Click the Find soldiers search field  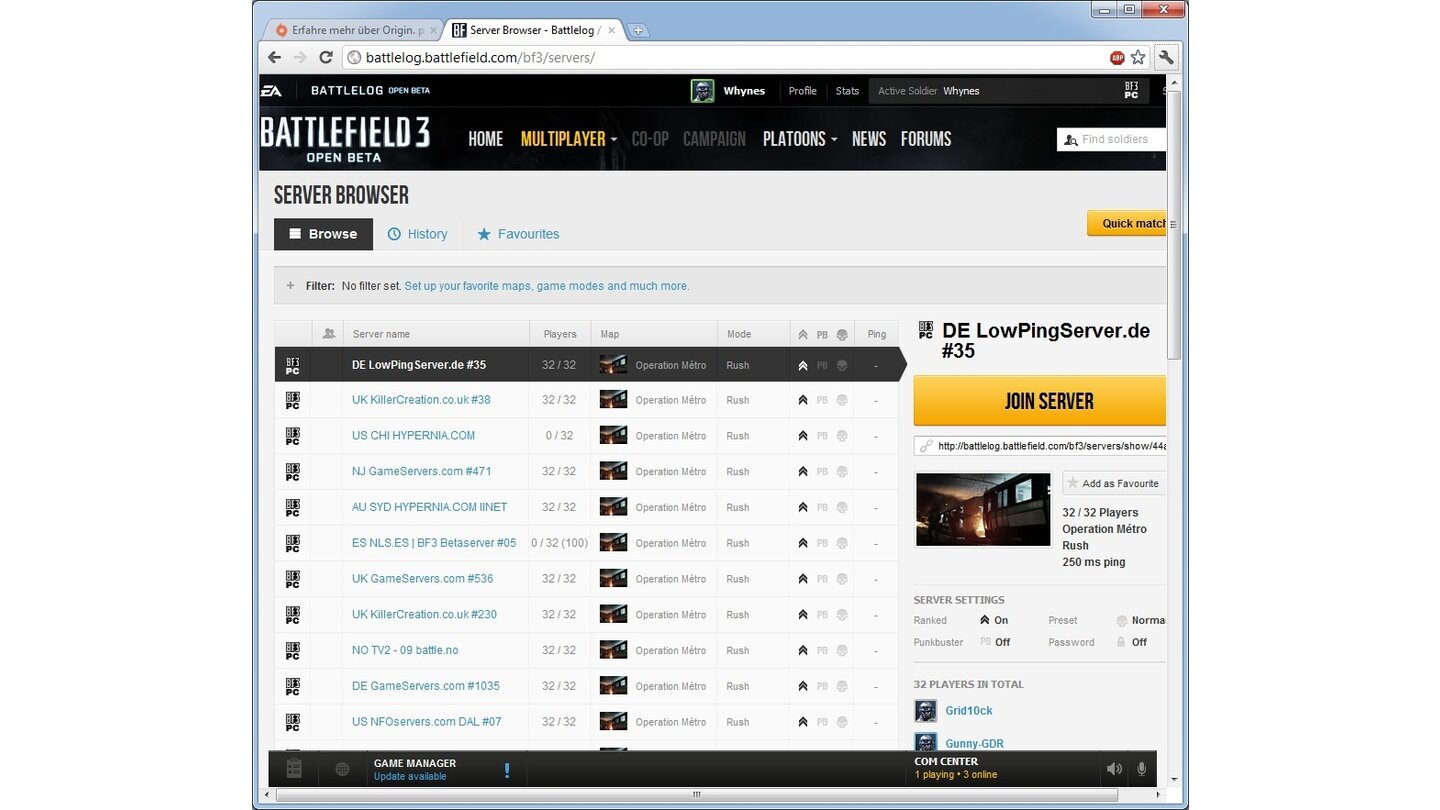click(x=1112, y=139)
